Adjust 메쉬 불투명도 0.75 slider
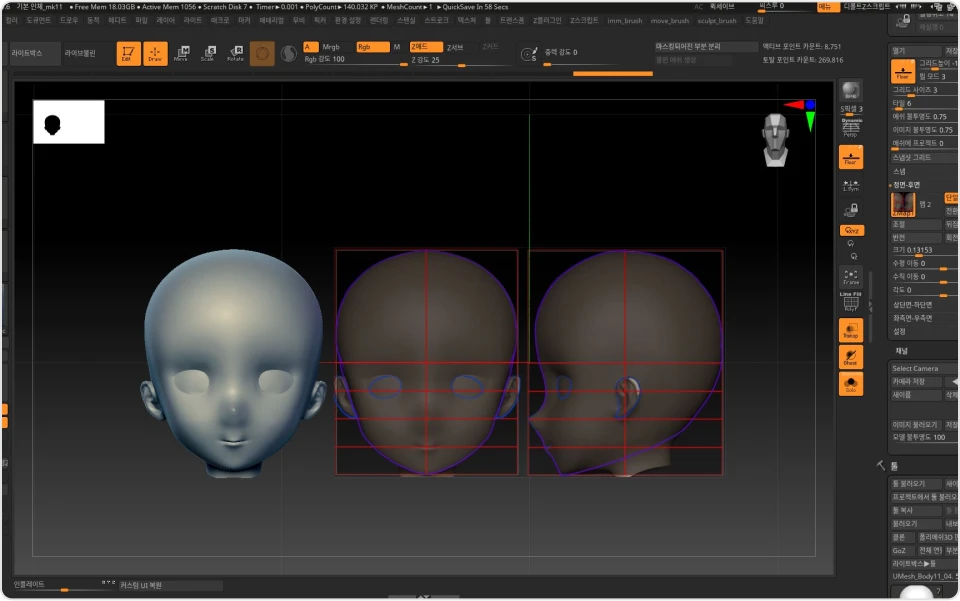Viewport: 960px width, 601px height. tap(924, 117)
